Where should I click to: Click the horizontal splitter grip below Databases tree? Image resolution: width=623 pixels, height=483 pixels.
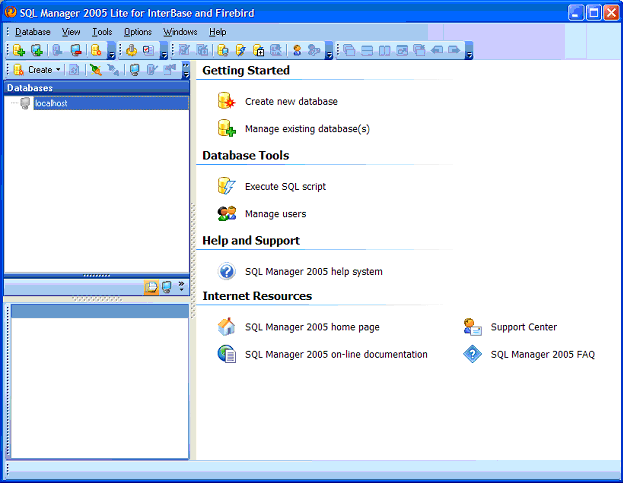point(97,275)
